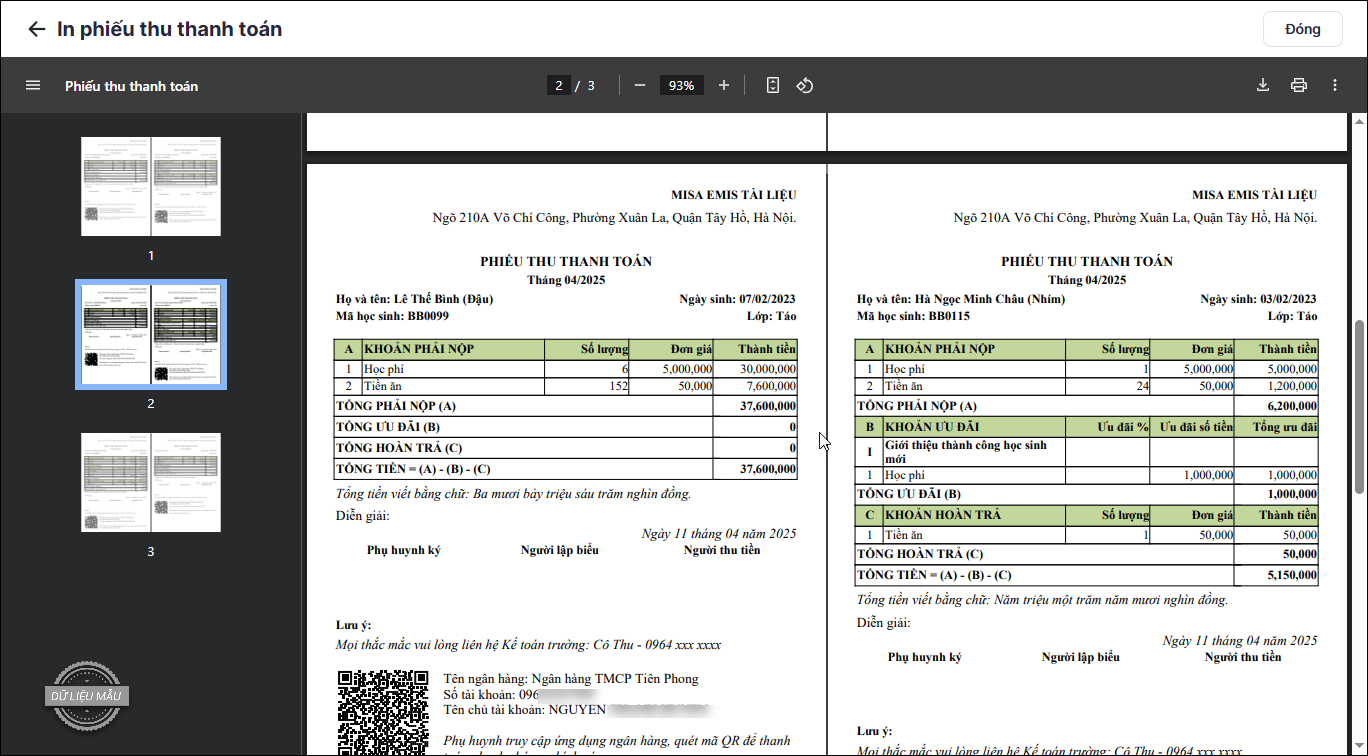Click the Phiếu thu thanh toán document title

coord(132,86)
